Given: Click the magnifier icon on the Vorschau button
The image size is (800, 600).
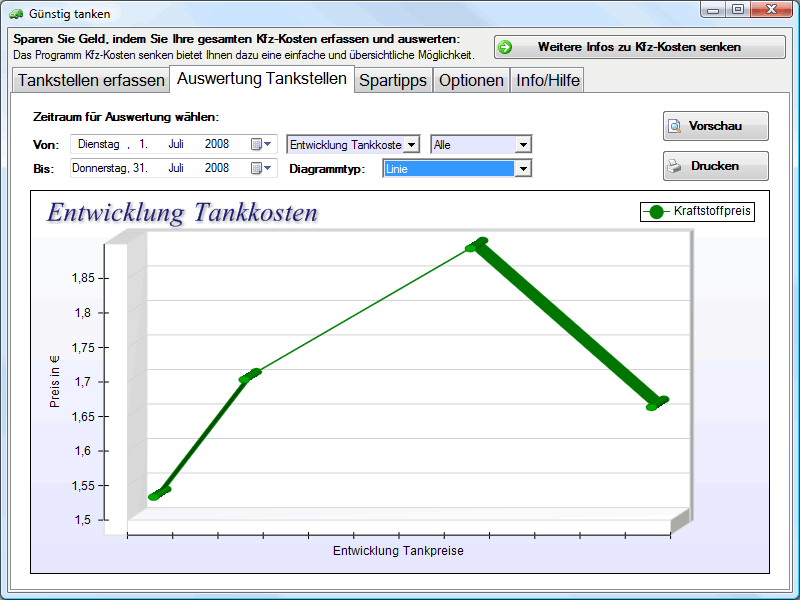Looking at the screenshot, I should pyautogui.click(x=675, y=126).
